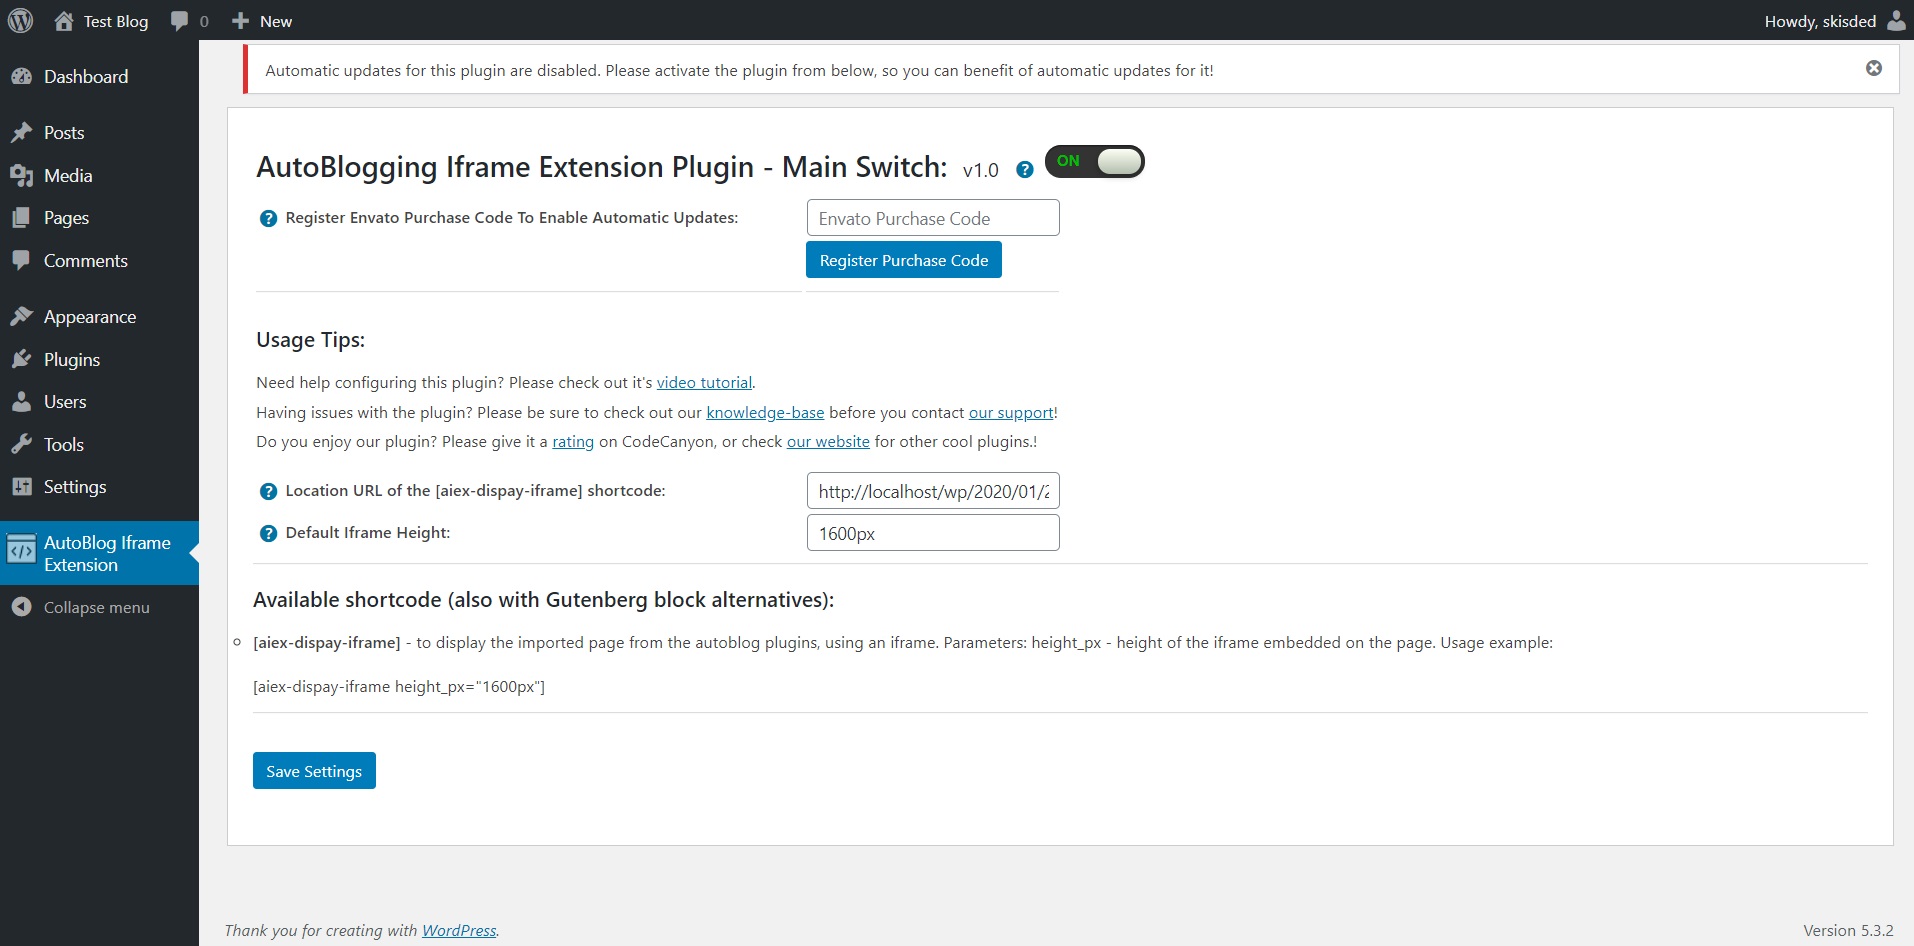Click the Default Iframe Height field
The width and height of the screenshot is (1914, 946).
(933, 533)
